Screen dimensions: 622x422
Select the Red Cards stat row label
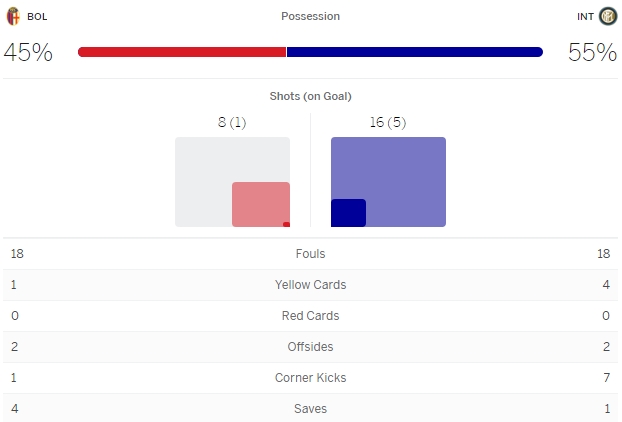(311, 316)
